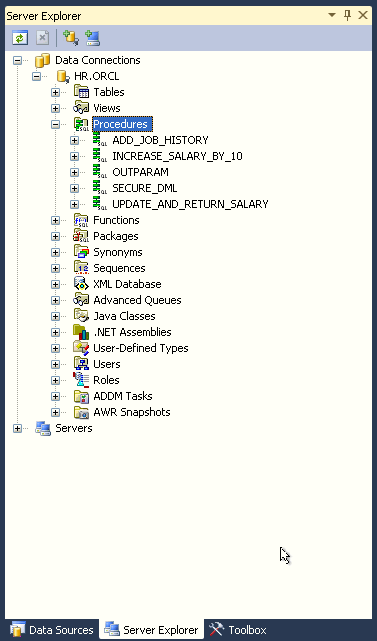Viewport: 377px width, 641px height.
Task: Expand the SECURE_DML procedure
Action: 74,188
